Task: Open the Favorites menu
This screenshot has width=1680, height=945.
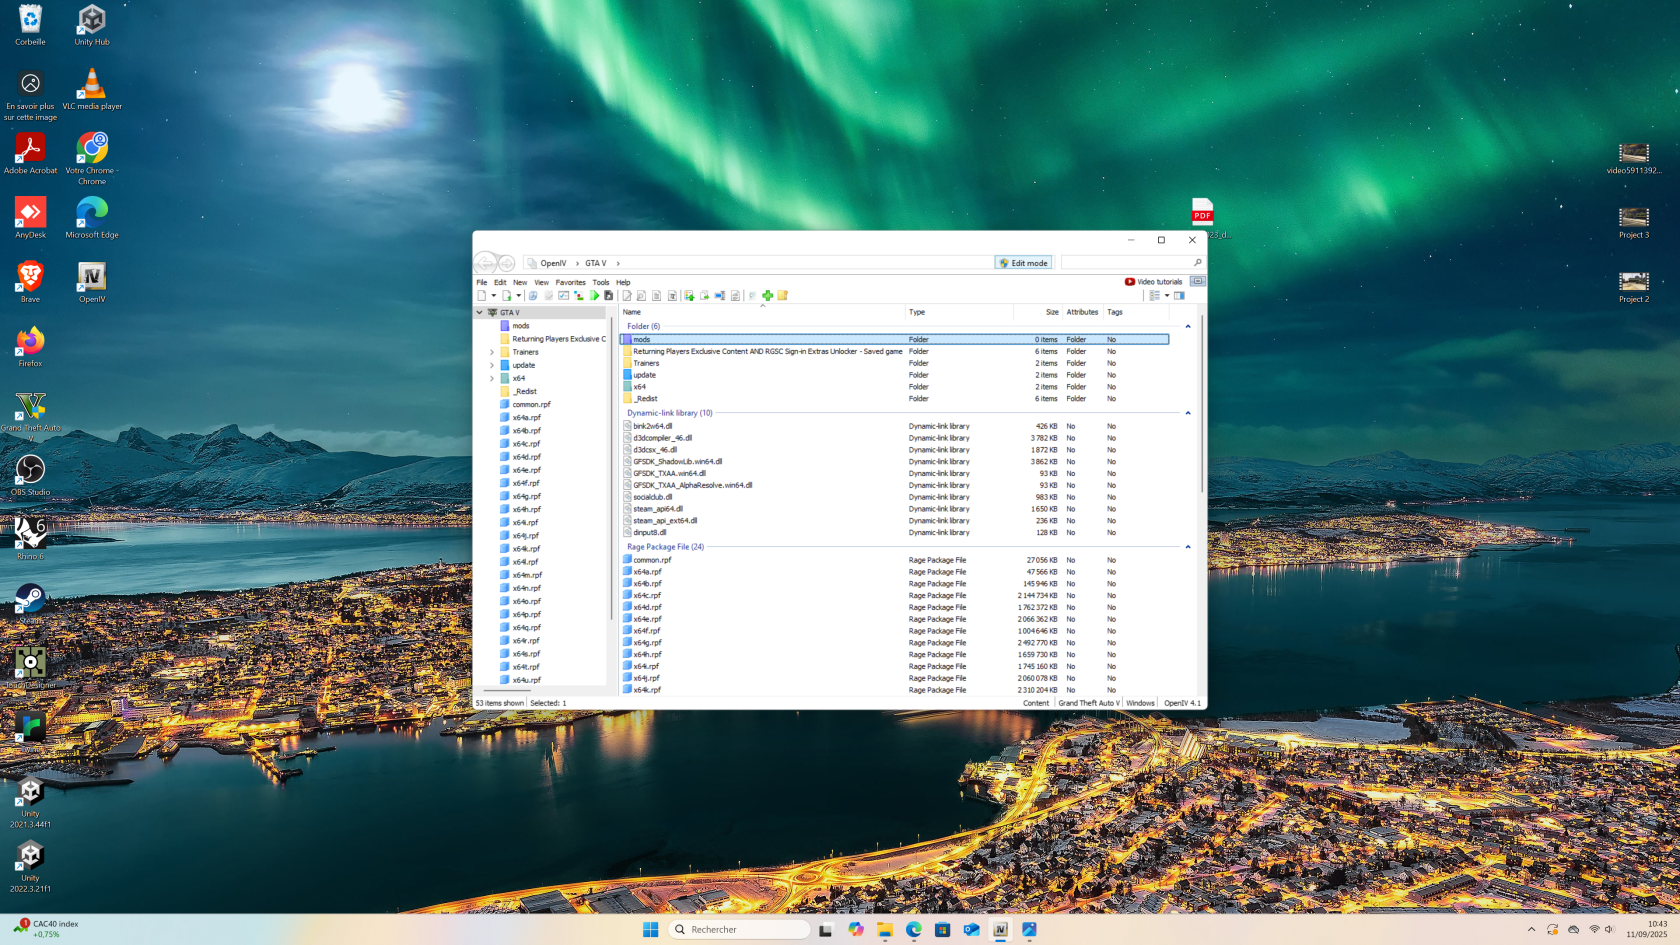Action: tap(570, 282)
